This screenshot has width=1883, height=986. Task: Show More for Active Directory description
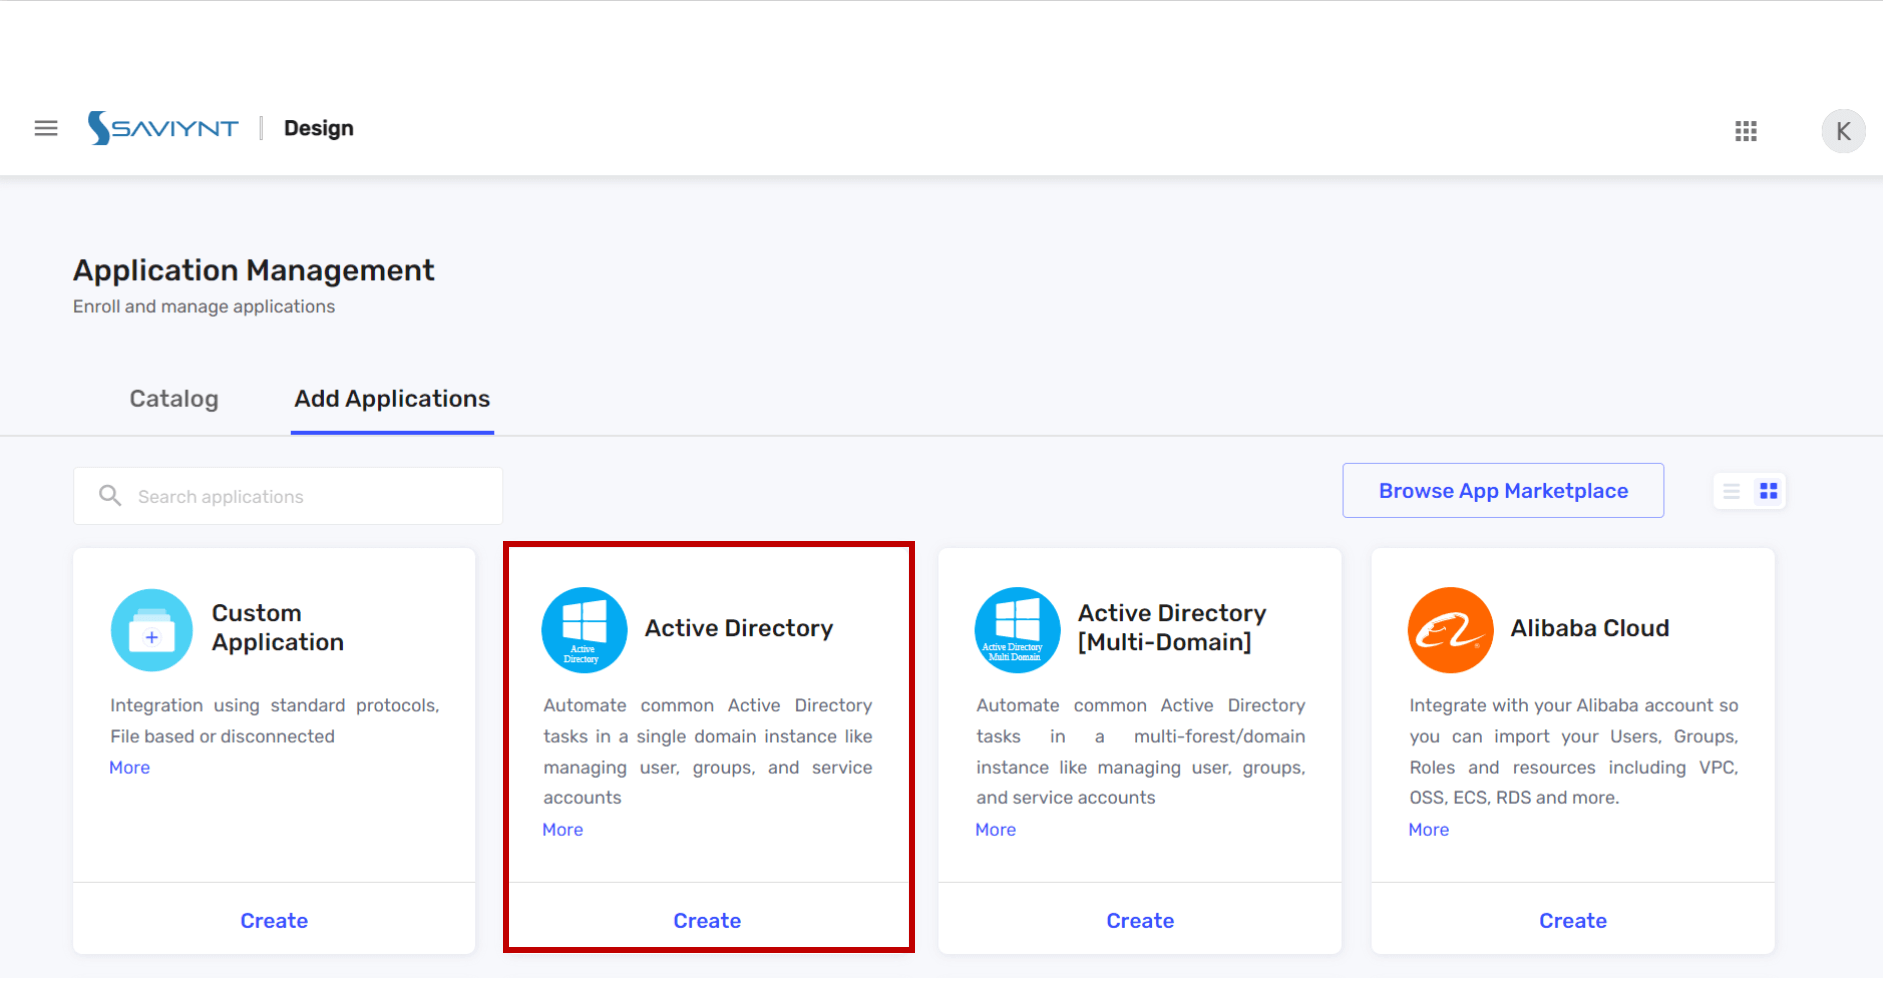tap(563, 830)
